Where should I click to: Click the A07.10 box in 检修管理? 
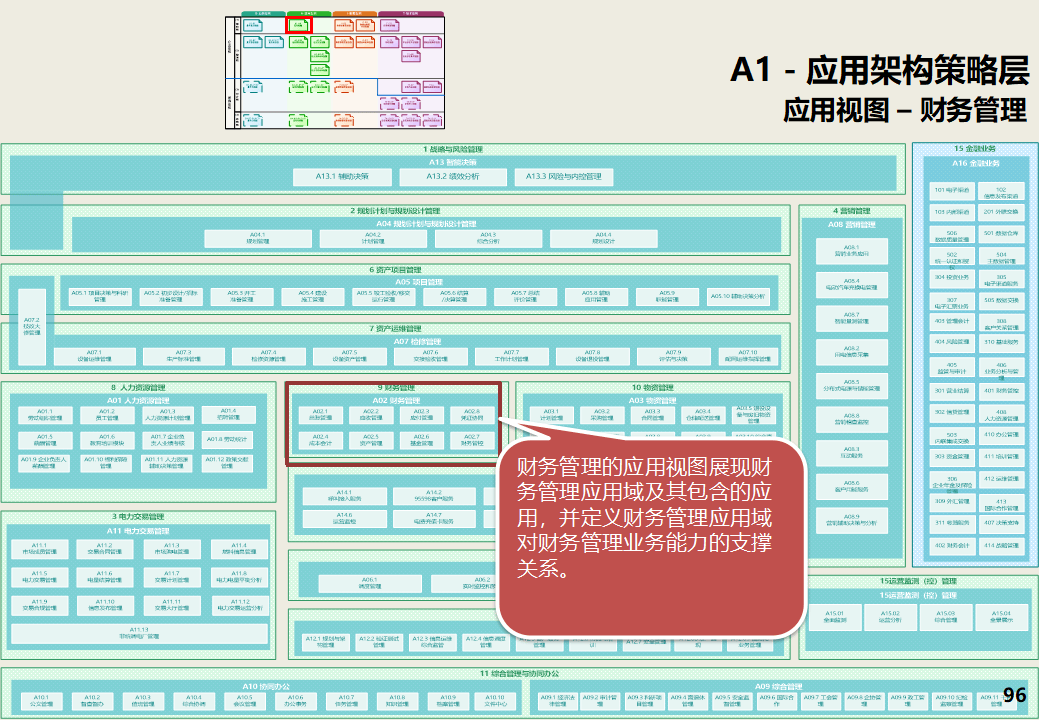tap(749, 356)
